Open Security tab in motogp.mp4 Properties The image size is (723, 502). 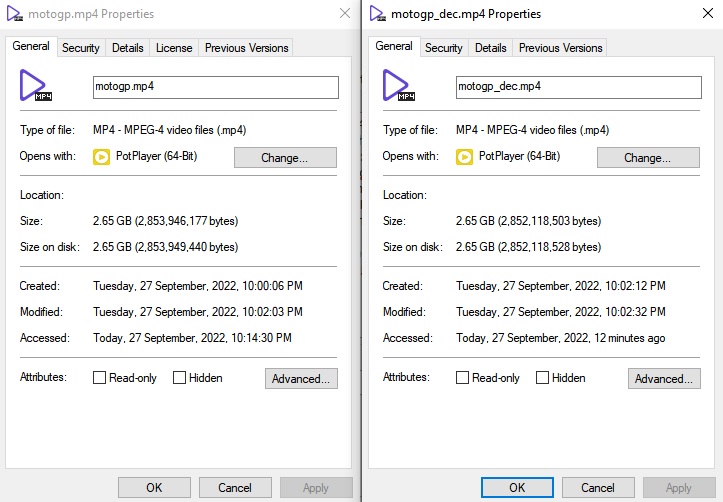[x=81, y=48]
